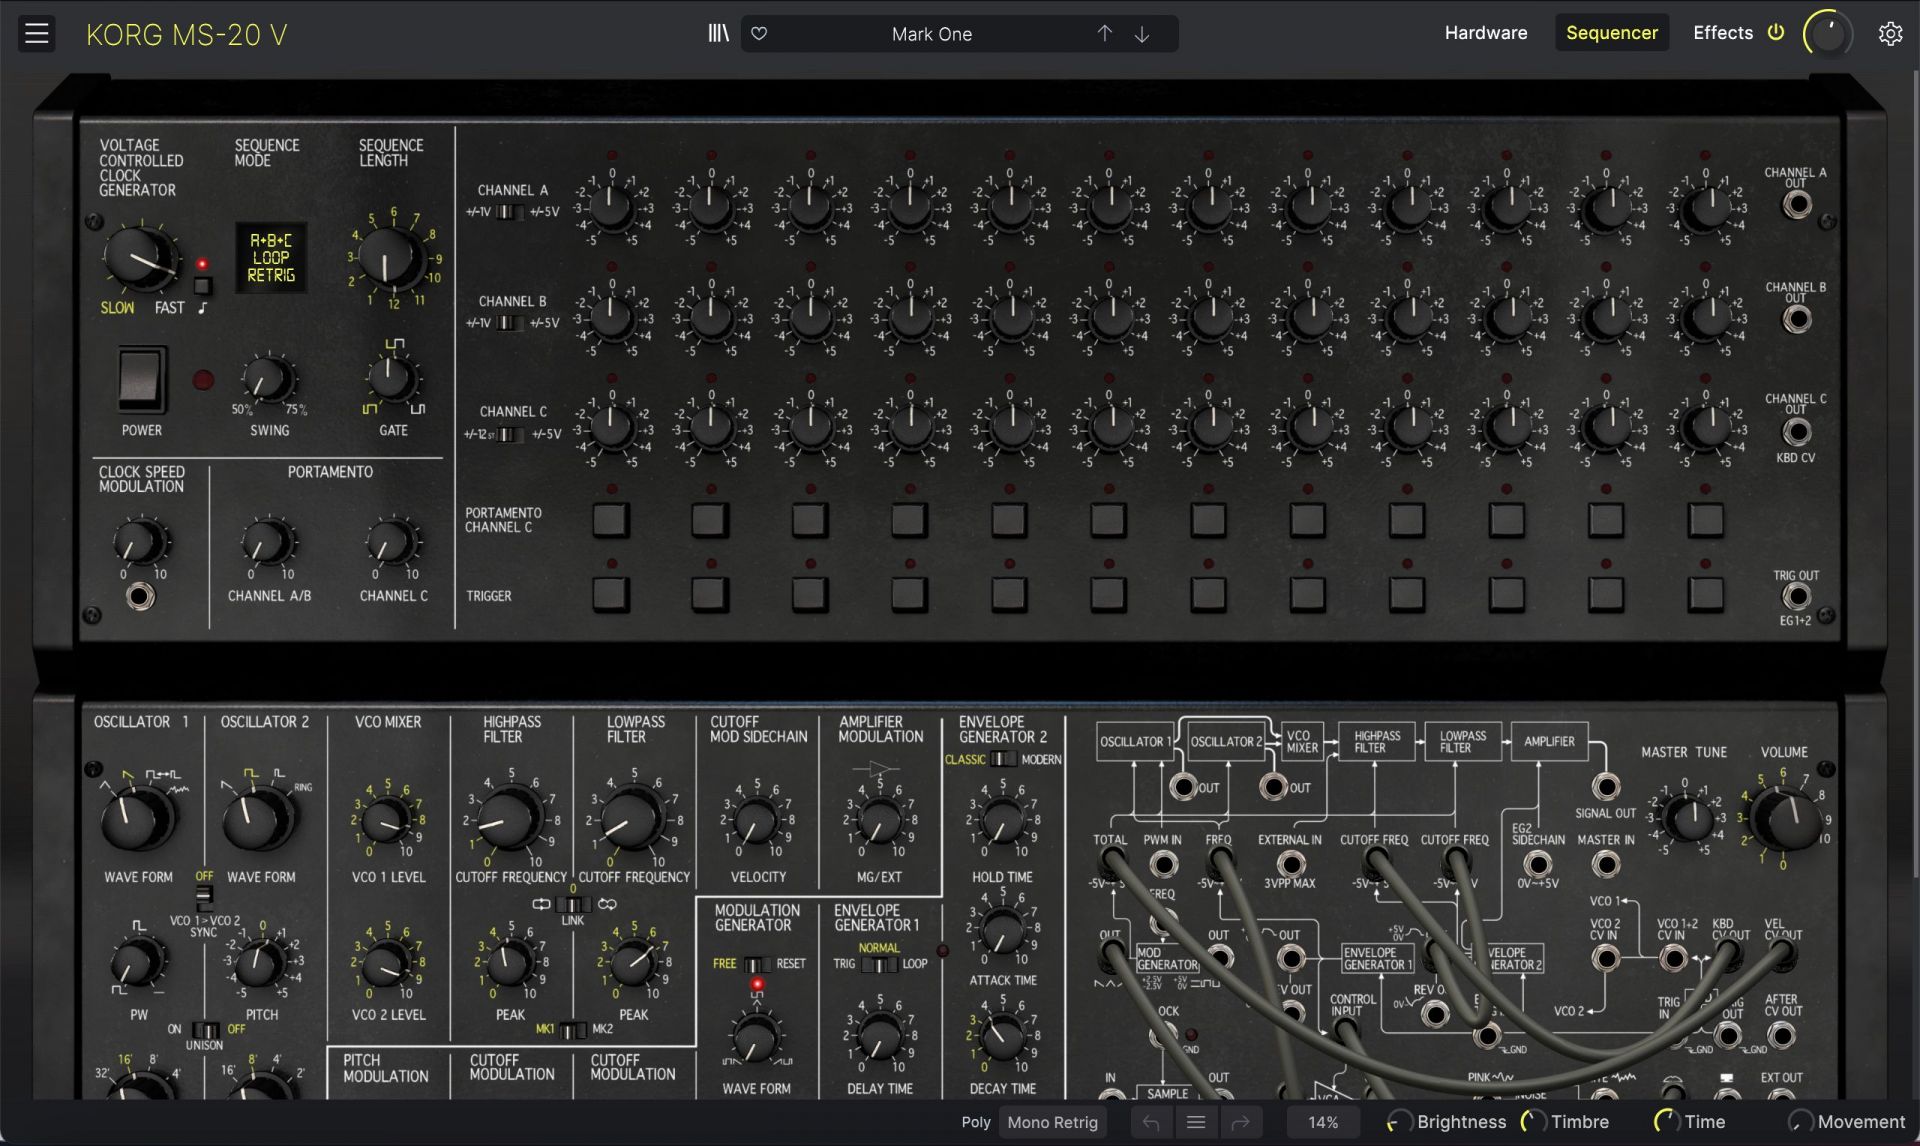The width and height of the screenshot is (1920, 1146).
Task: Click the VCO 2 CV In jack
Action: tap(1606, 958)
